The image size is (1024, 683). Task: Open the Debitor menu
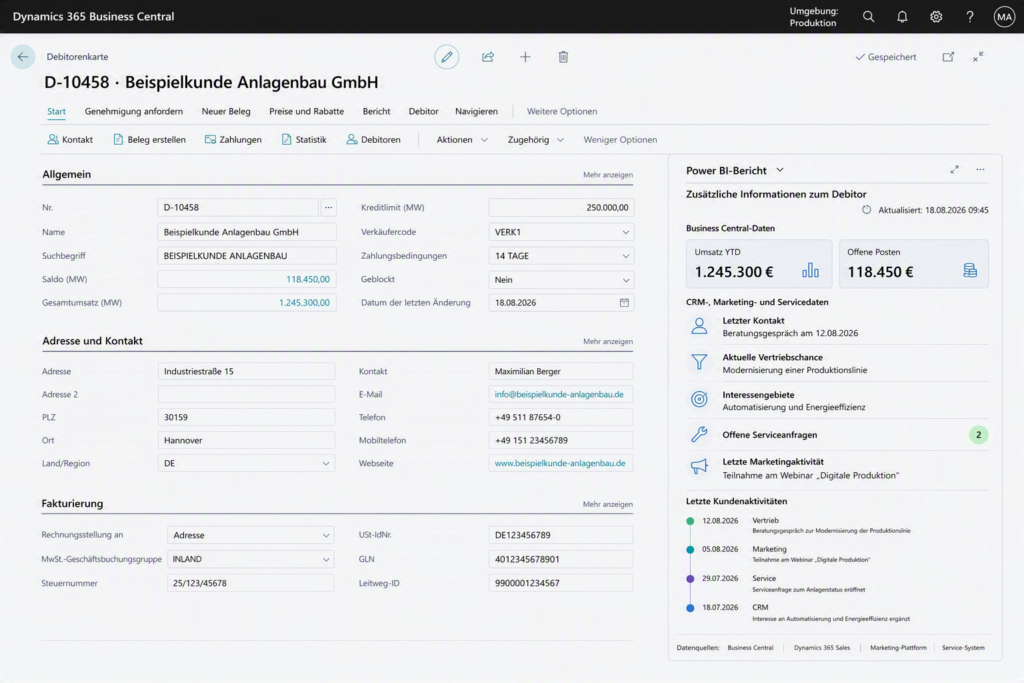423,111
